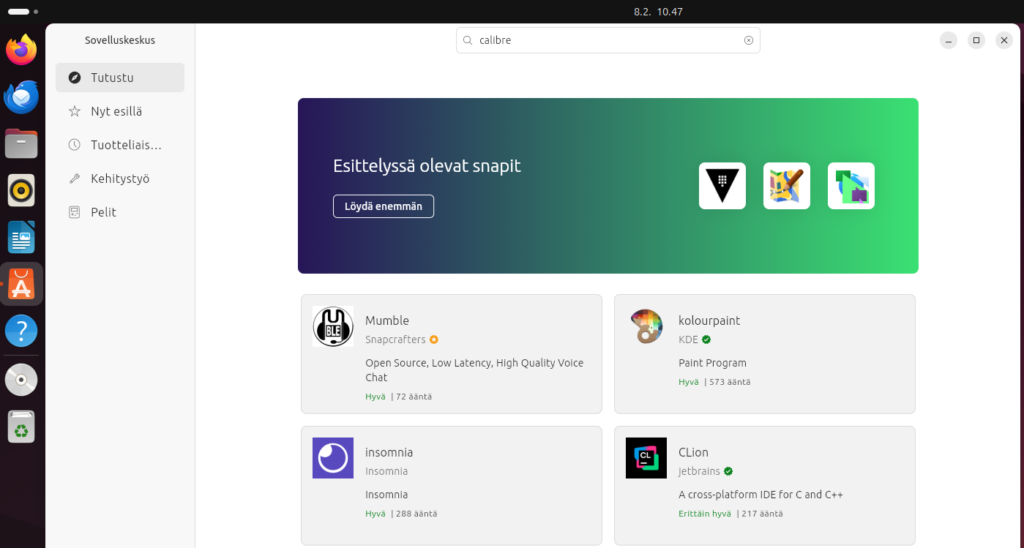Open the Mumble app title link

point(387,321)
